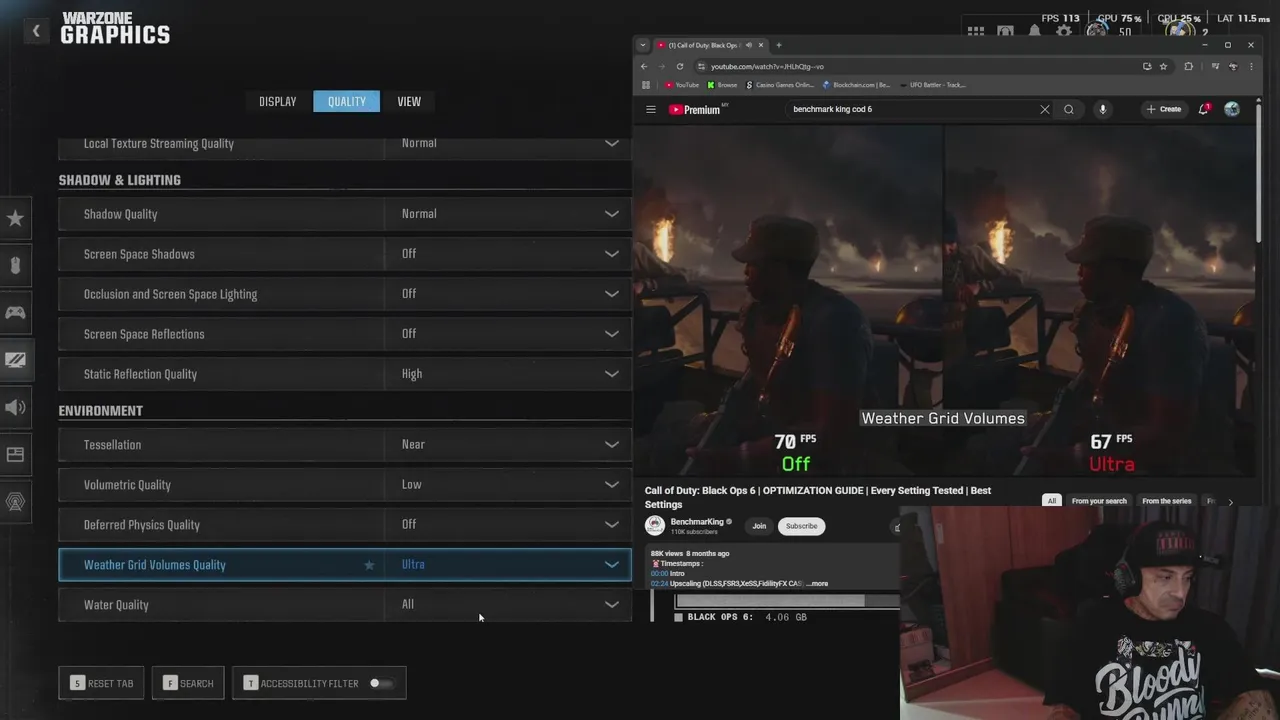Open a new Chrome tab
1280x720 pixels.
(779, 45)
